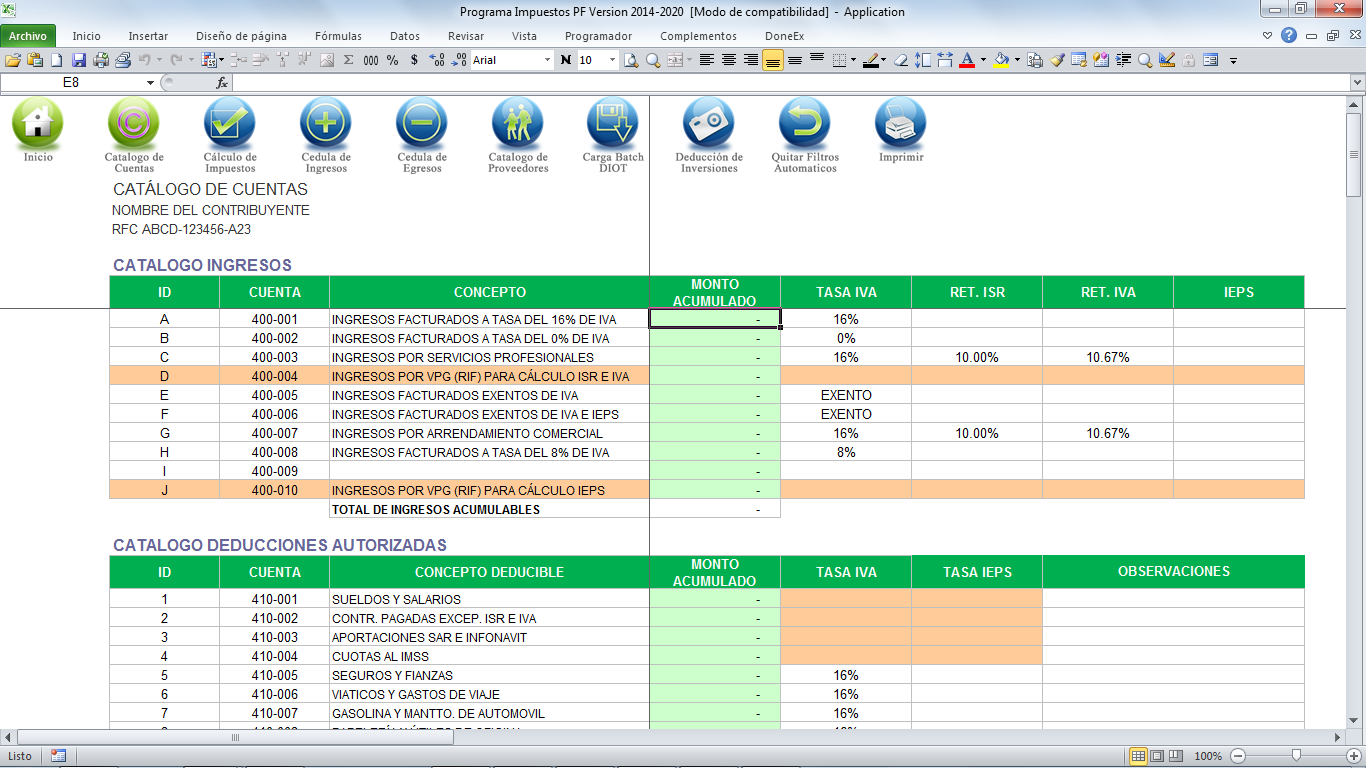1366x768 pixels.
Task: Click the Inicio home button
Action: [x=38, y=124]
